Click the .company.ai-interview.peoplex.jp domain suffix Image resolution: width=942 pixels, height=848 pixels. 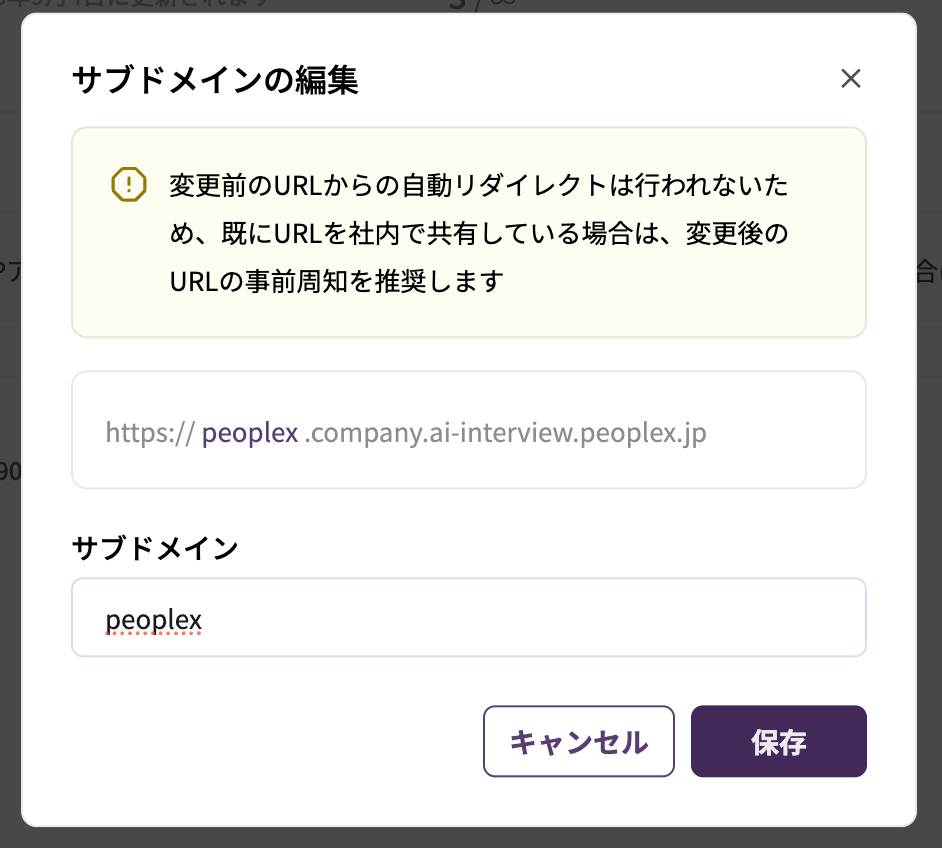505,433
